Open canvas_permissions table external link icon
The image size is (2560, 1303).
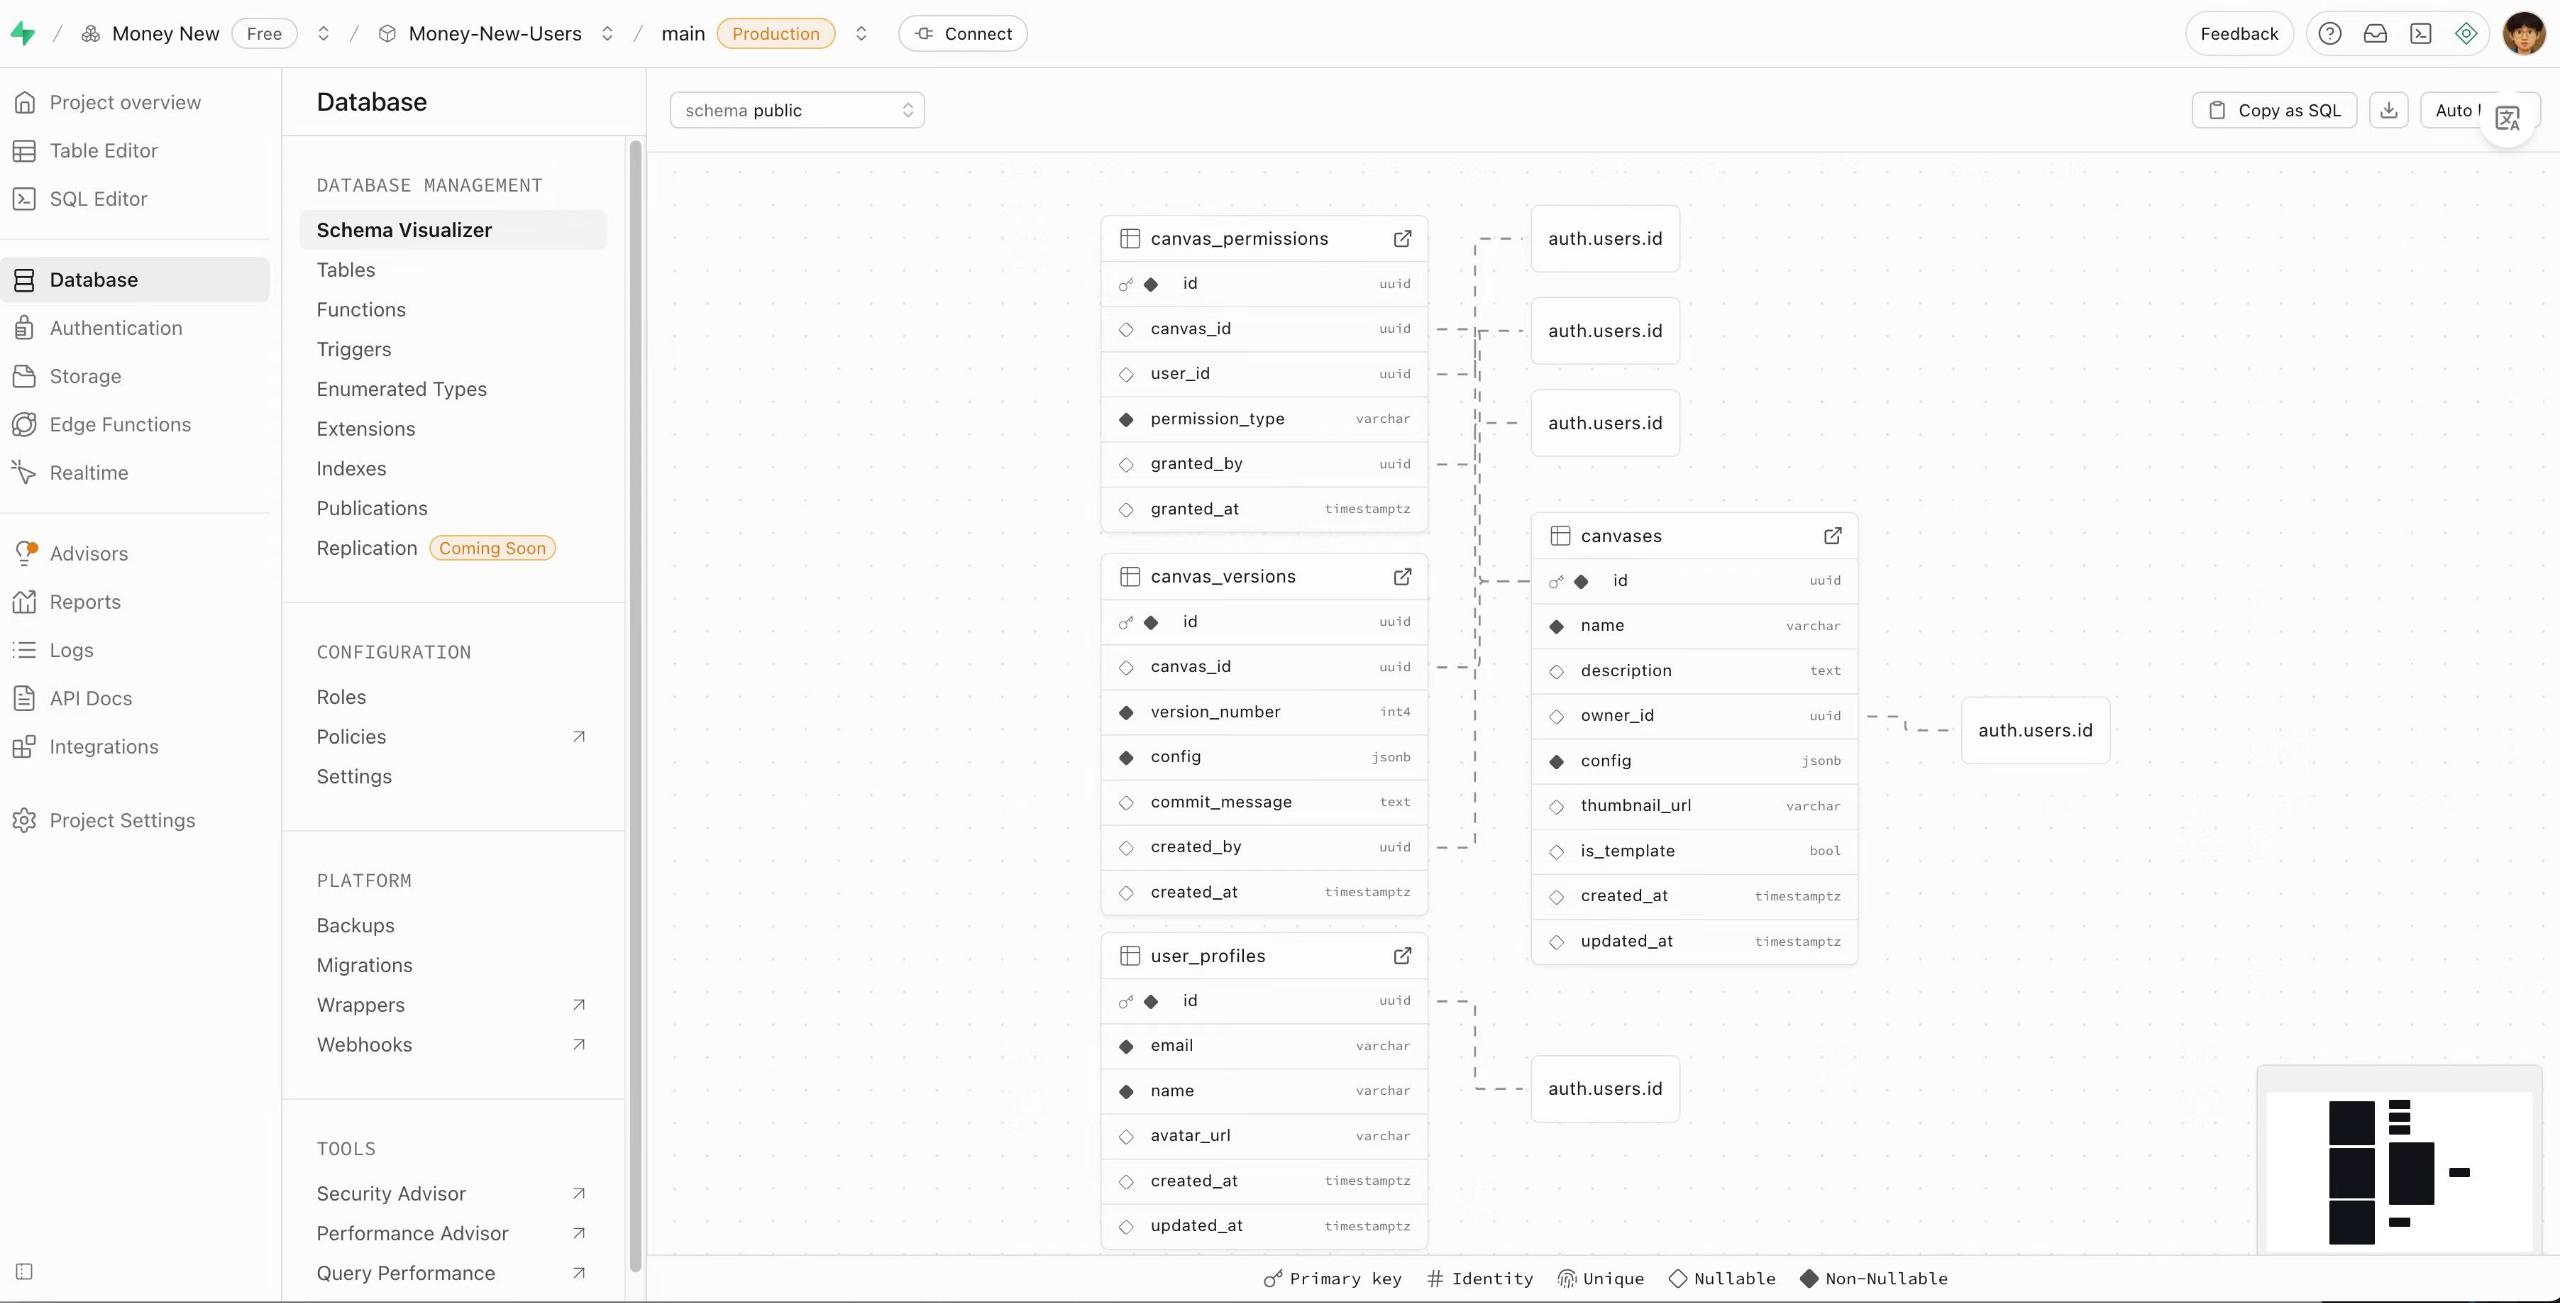(1402, 238)
